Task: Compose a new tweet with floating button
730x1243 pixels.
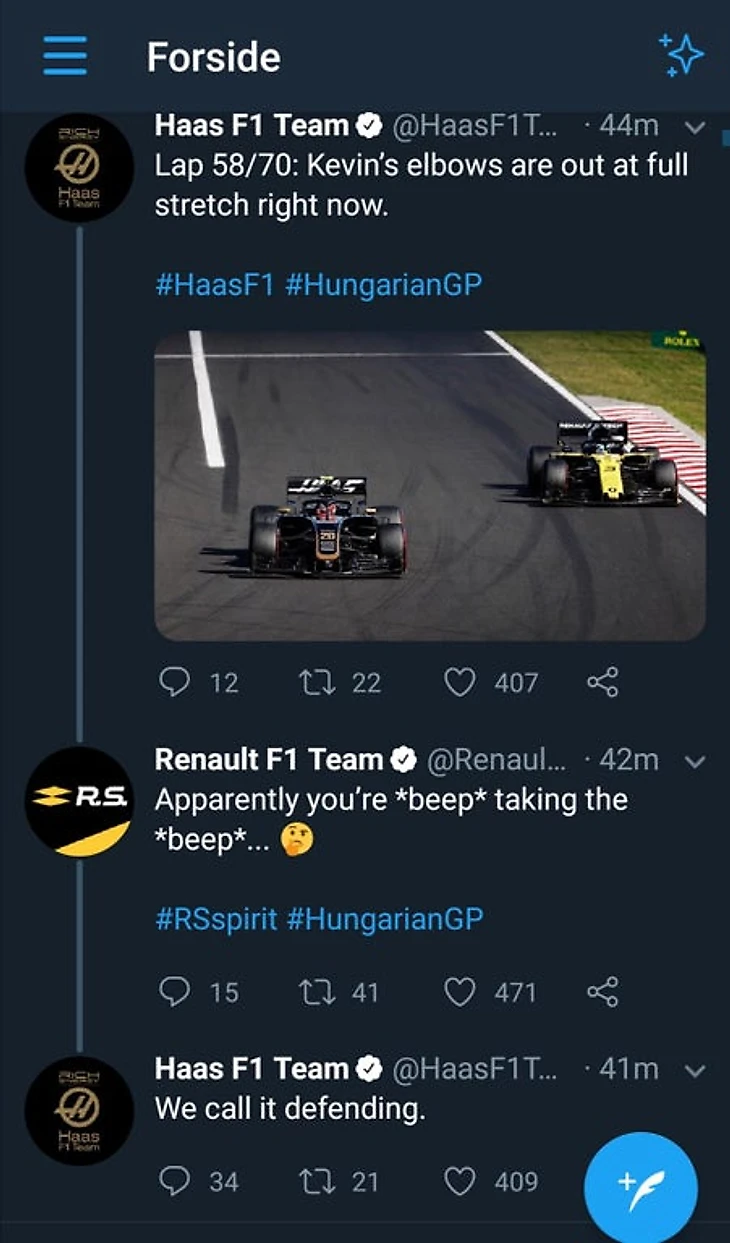Action: pyautogui.click(x=640, y=1187)
